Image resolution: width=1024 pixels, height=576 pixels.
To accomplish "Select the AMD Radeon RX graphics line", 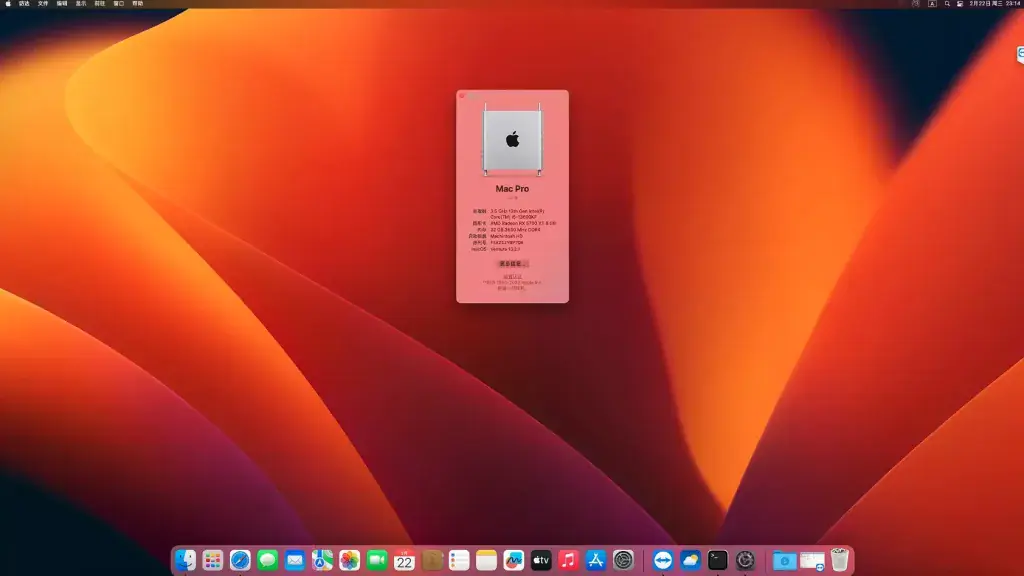I will (523, 223).
